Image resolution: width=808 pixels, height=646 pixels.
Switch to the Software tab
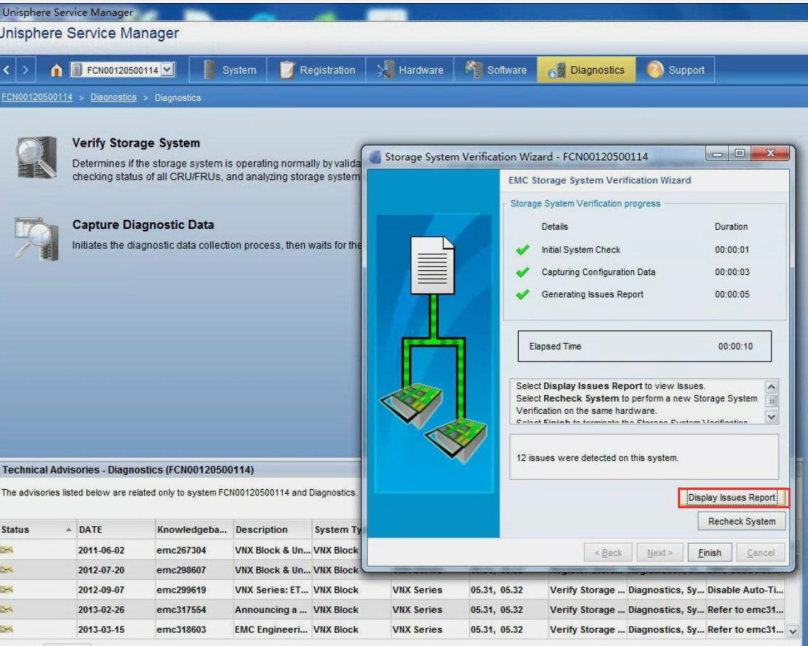(x=496, y=70)
